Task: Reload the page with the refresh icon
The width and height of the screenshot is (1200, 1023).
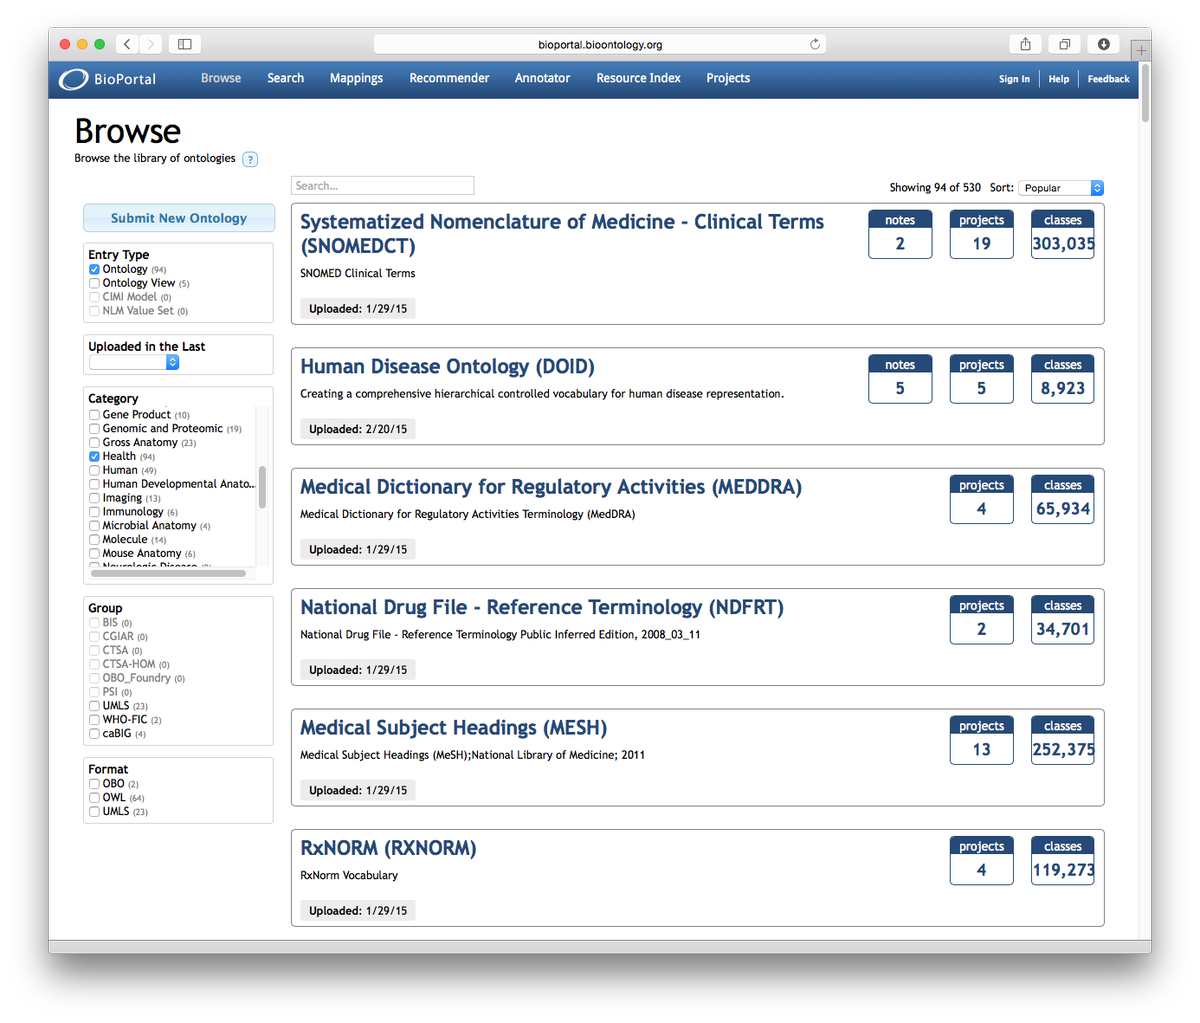Action: coord(815,44)
